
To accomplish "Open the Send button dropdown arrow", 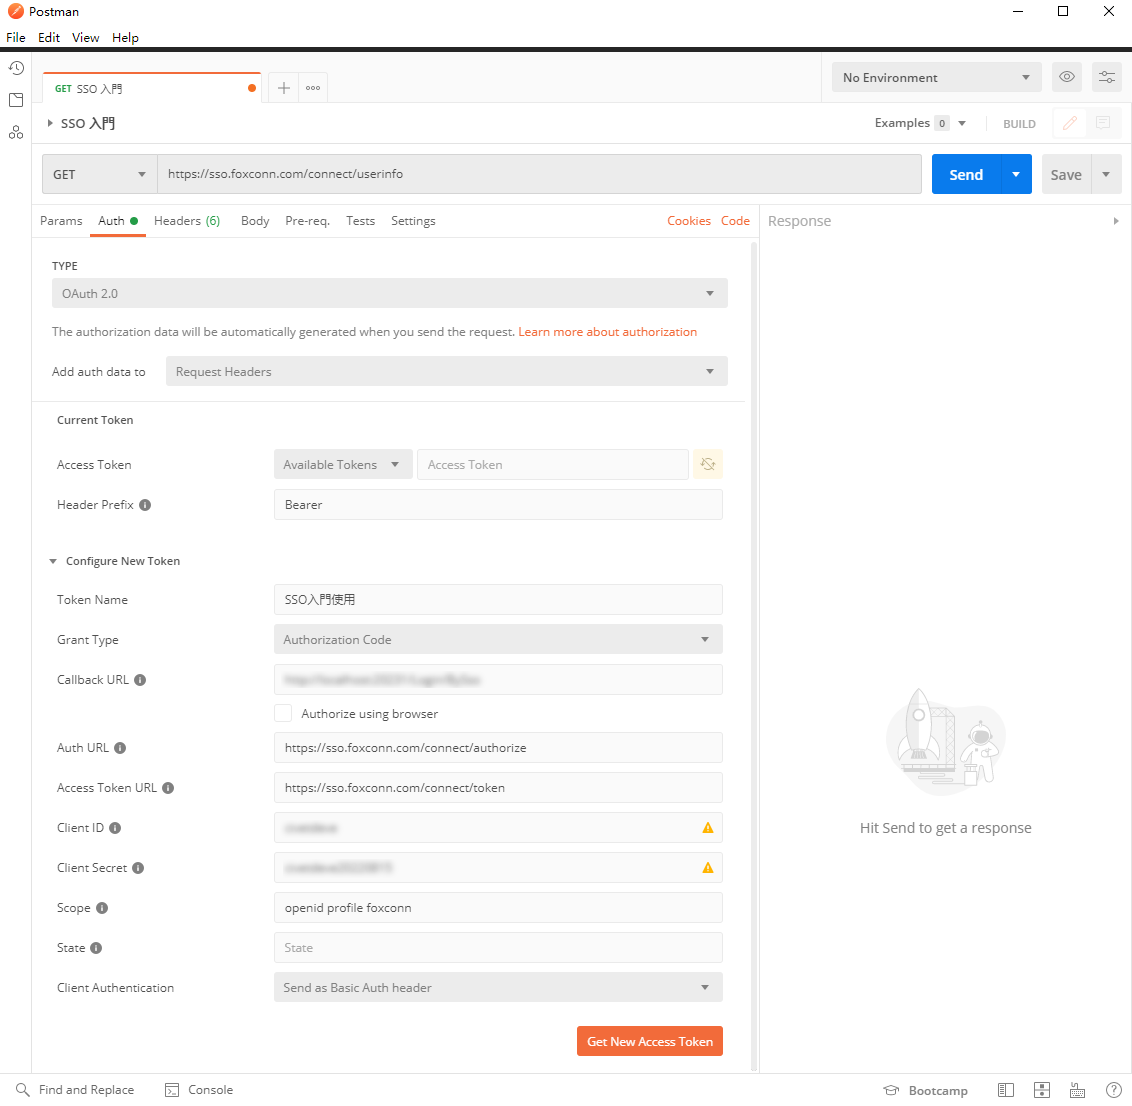I will tap(1016, 174).
